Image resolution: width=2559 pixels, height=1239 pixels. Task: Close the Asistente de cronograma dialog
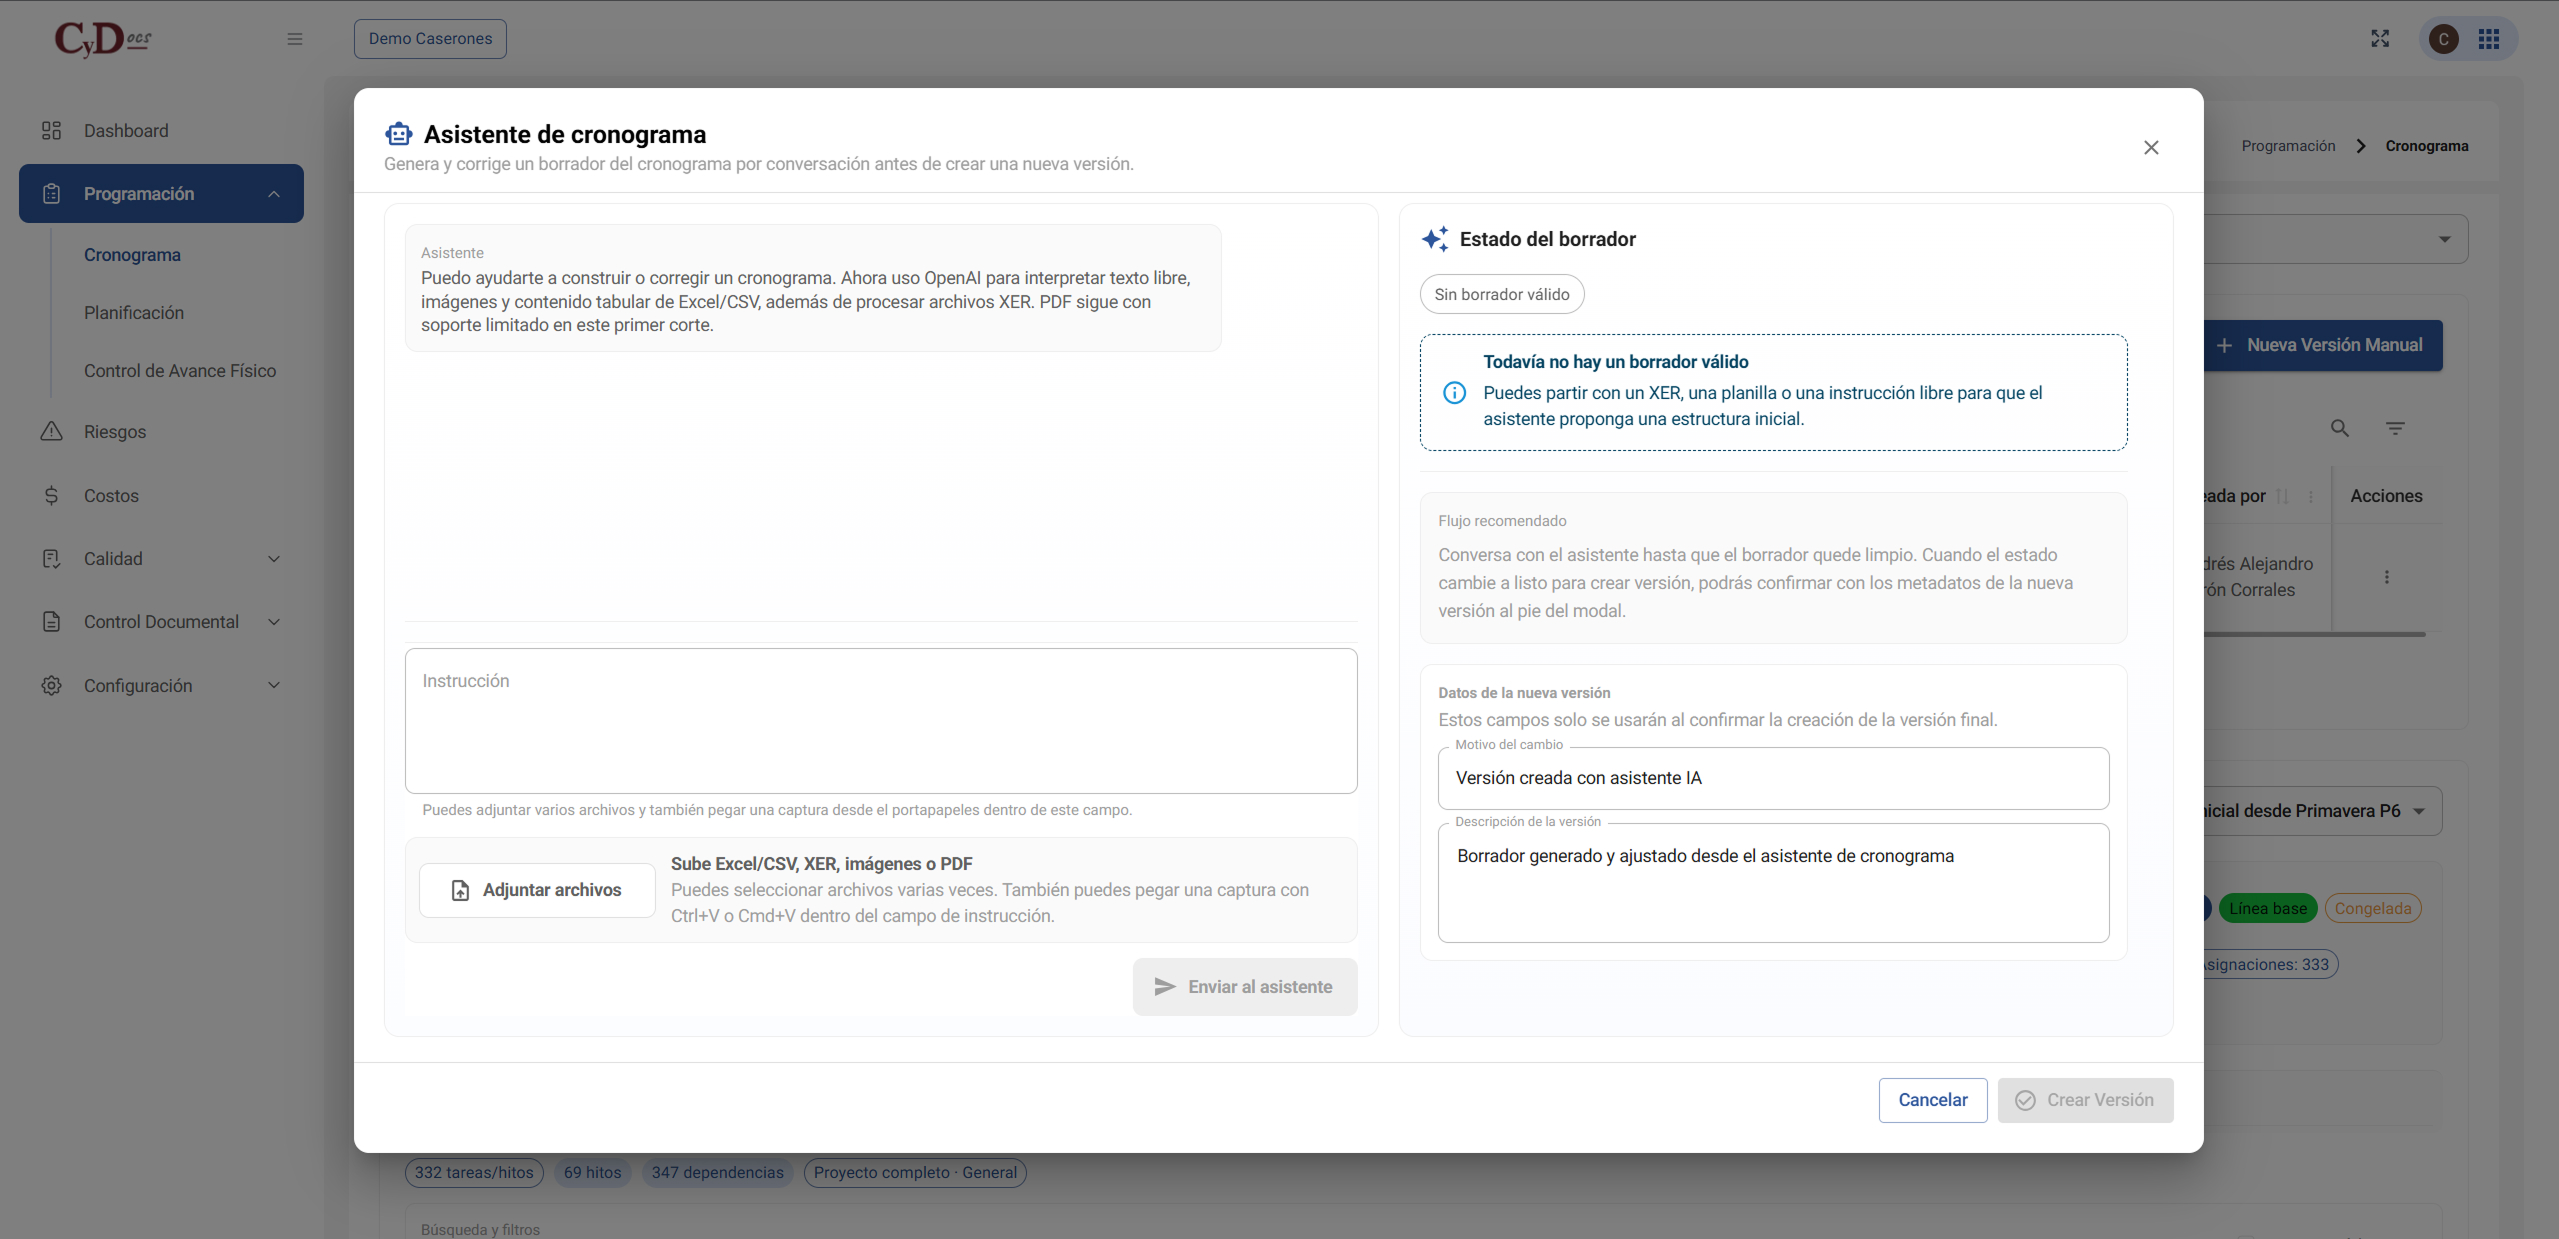(2151, 148)
